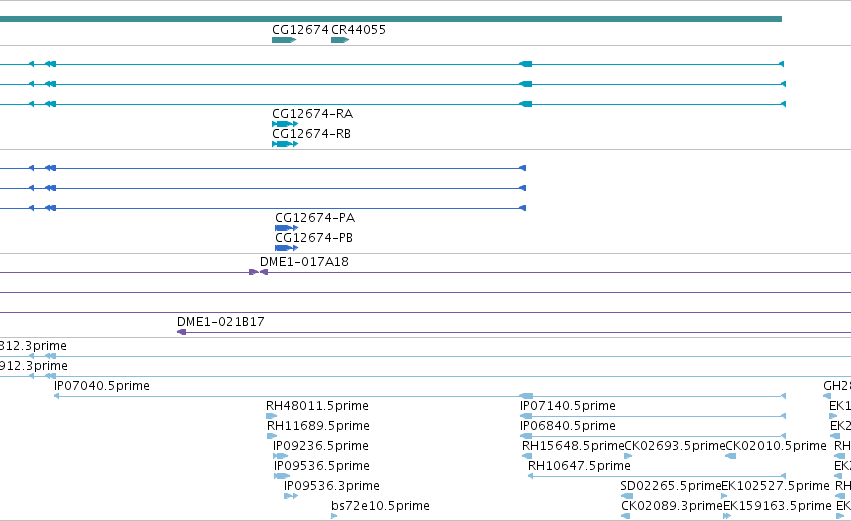
Task: Click the RH15648.5prime EST label
Action: [x=573, y=447]
